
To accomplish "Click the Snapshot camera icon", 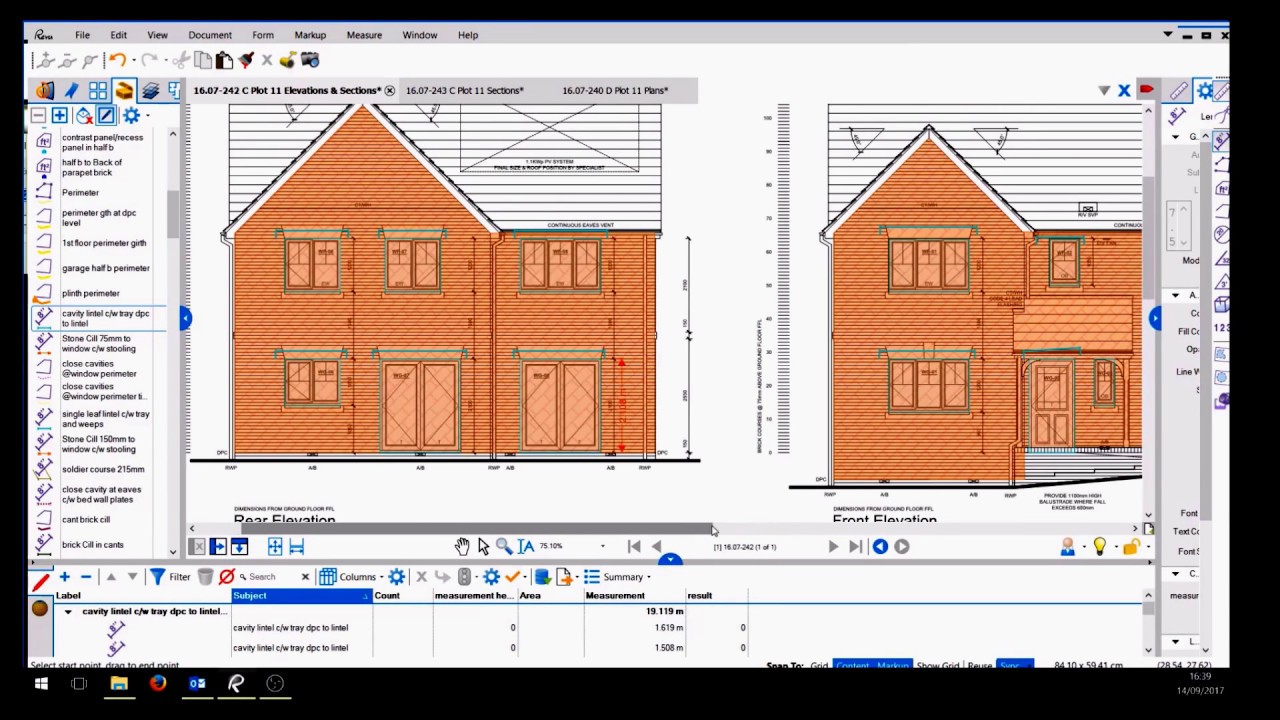I will [x=310, y=60].
